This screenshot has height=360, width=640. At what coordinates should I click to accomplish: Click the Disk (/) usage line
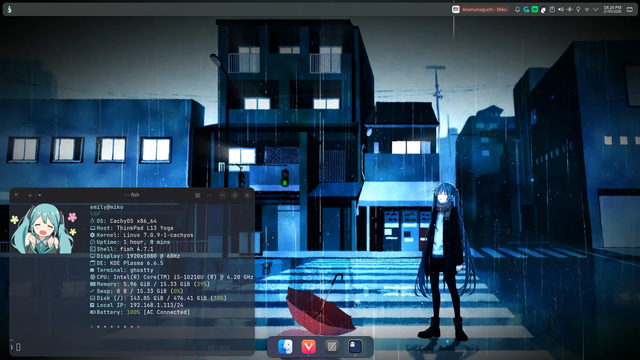tap(158, 298)
